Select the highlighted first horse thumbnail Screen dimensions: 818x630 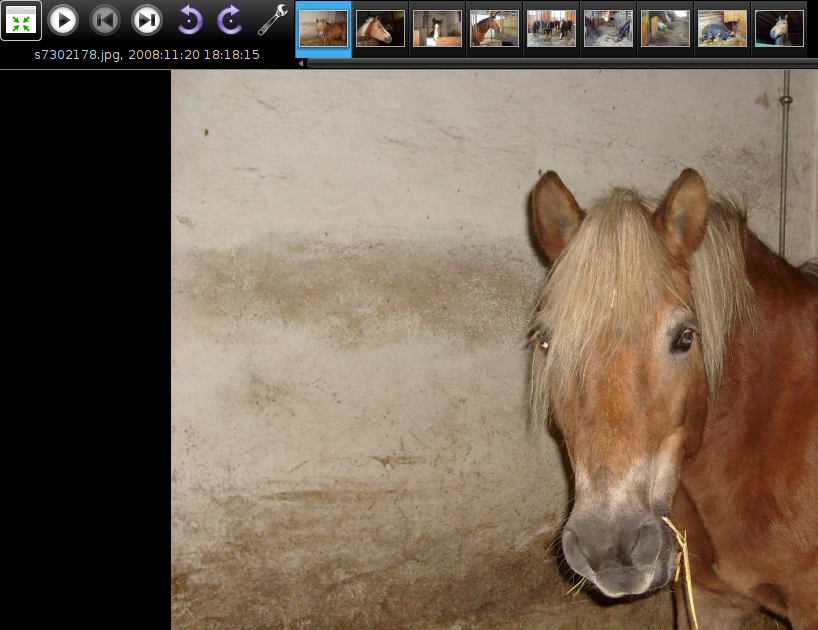[323, 29]
